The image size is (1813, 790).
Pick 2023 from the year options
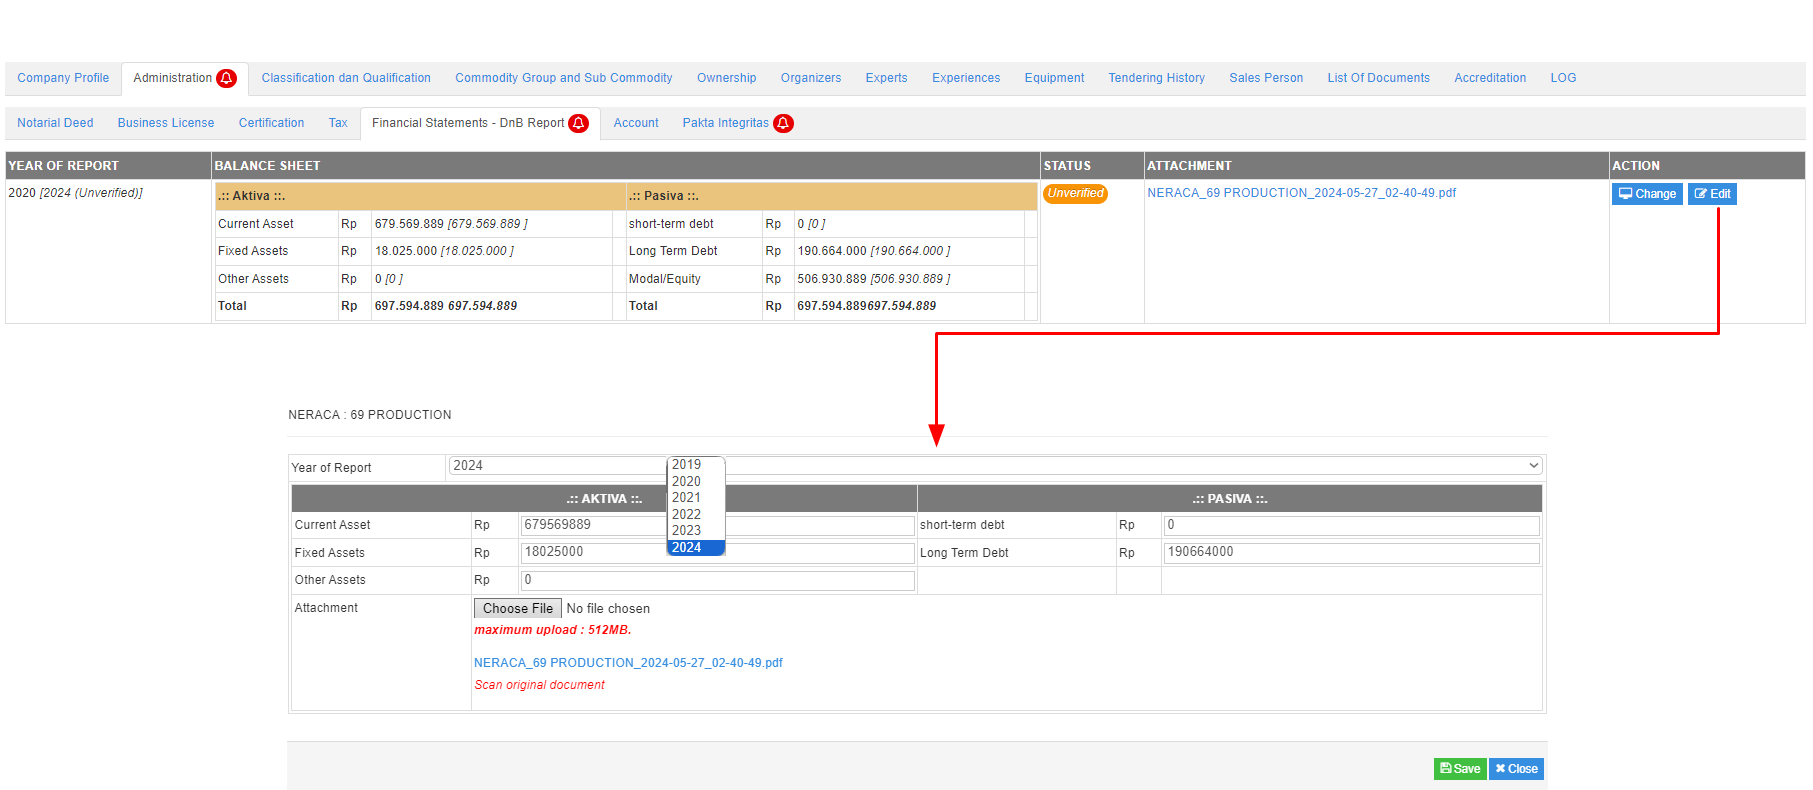coord(687,531)
